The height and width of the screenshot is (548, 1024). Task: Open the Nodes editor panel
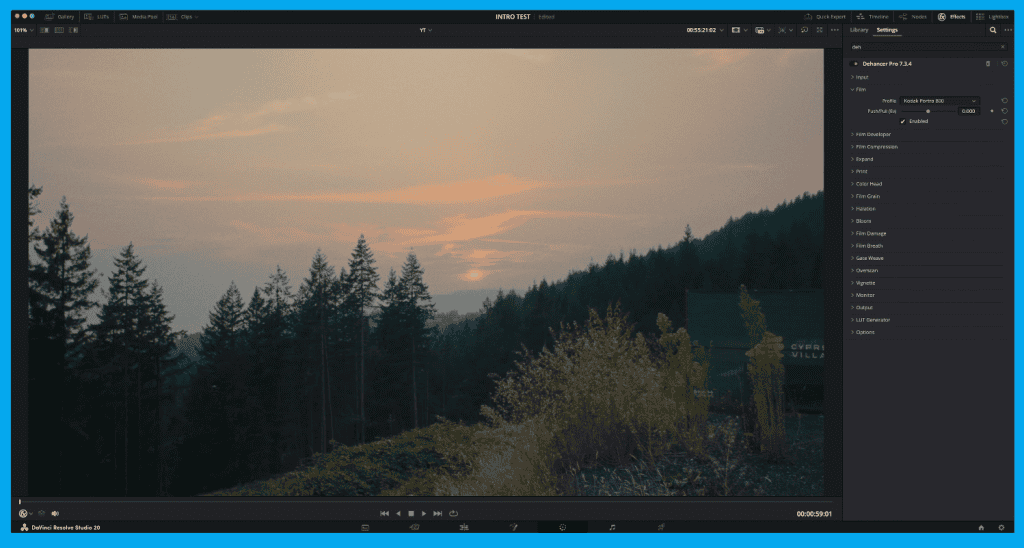tap(912, 17)
